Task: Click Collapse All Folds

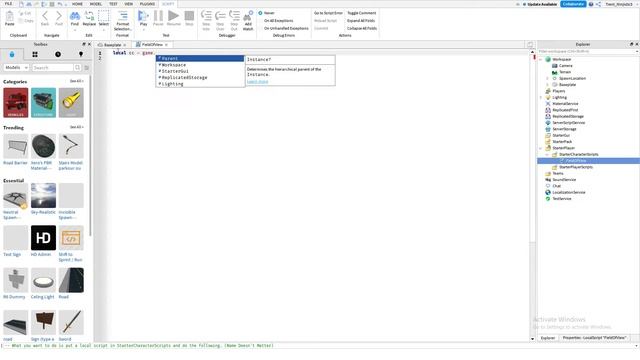Action: click(x=362, y=29)
